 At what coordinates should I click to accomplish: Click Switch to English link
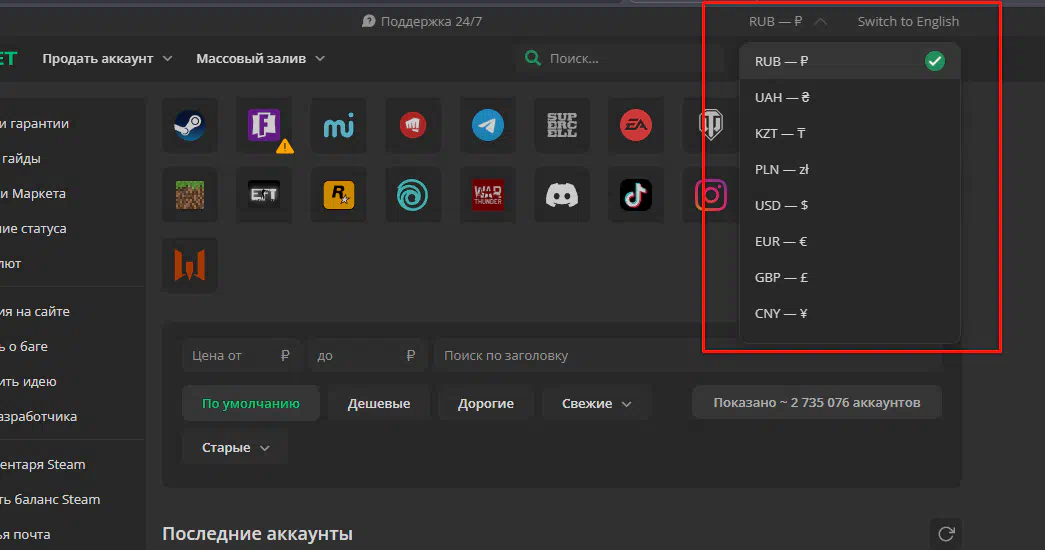(x=908, y=21)
